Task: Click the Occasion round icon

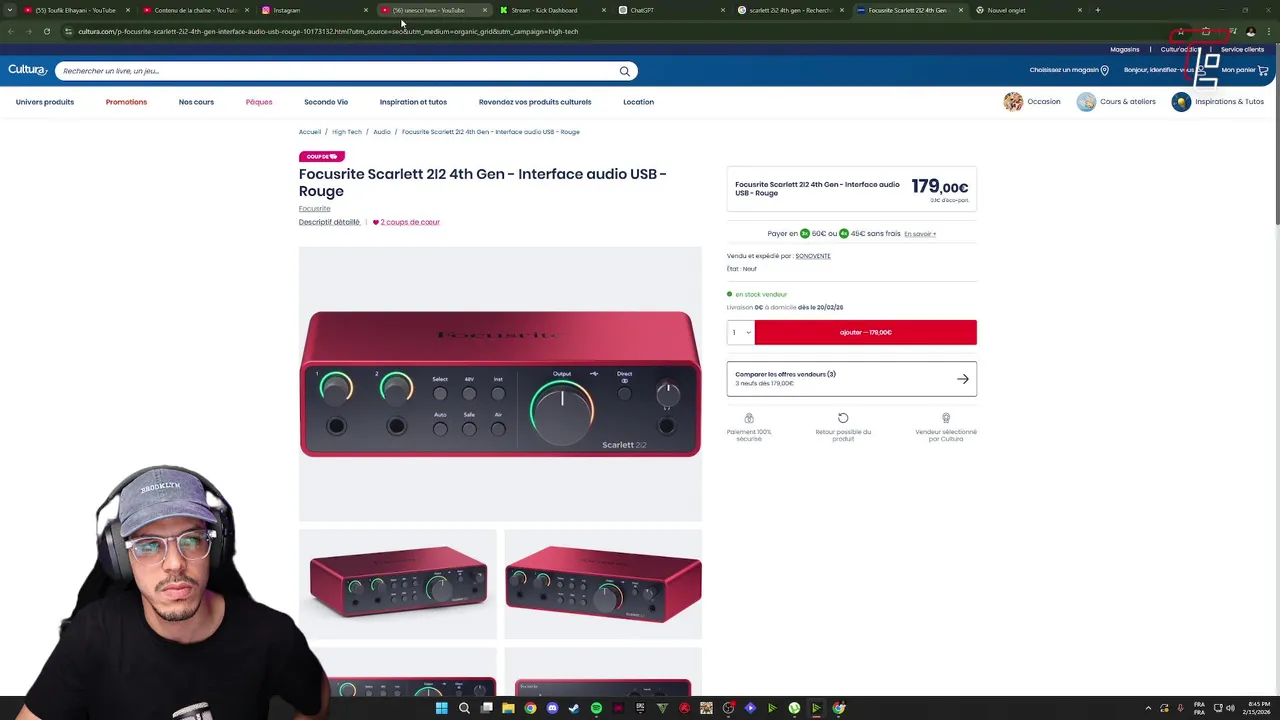Action: click(1013, 101)
